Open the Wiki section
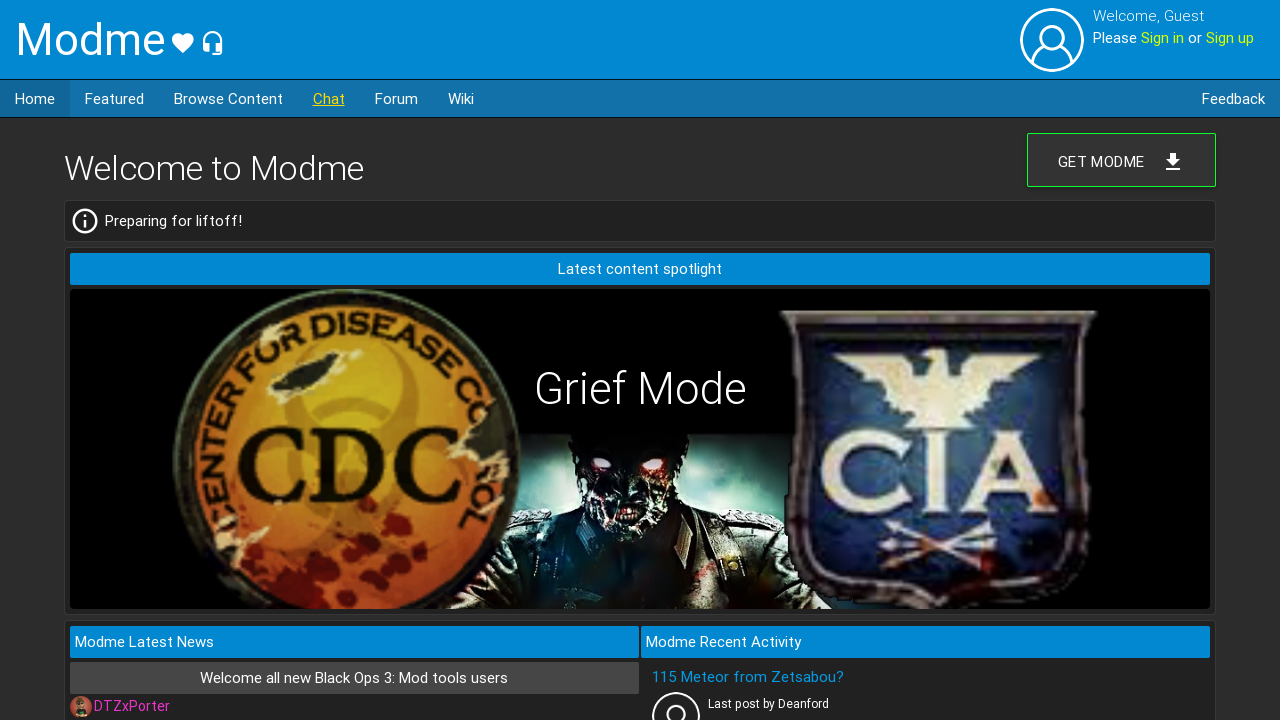 pyautogui.click(x=461, y=99)
